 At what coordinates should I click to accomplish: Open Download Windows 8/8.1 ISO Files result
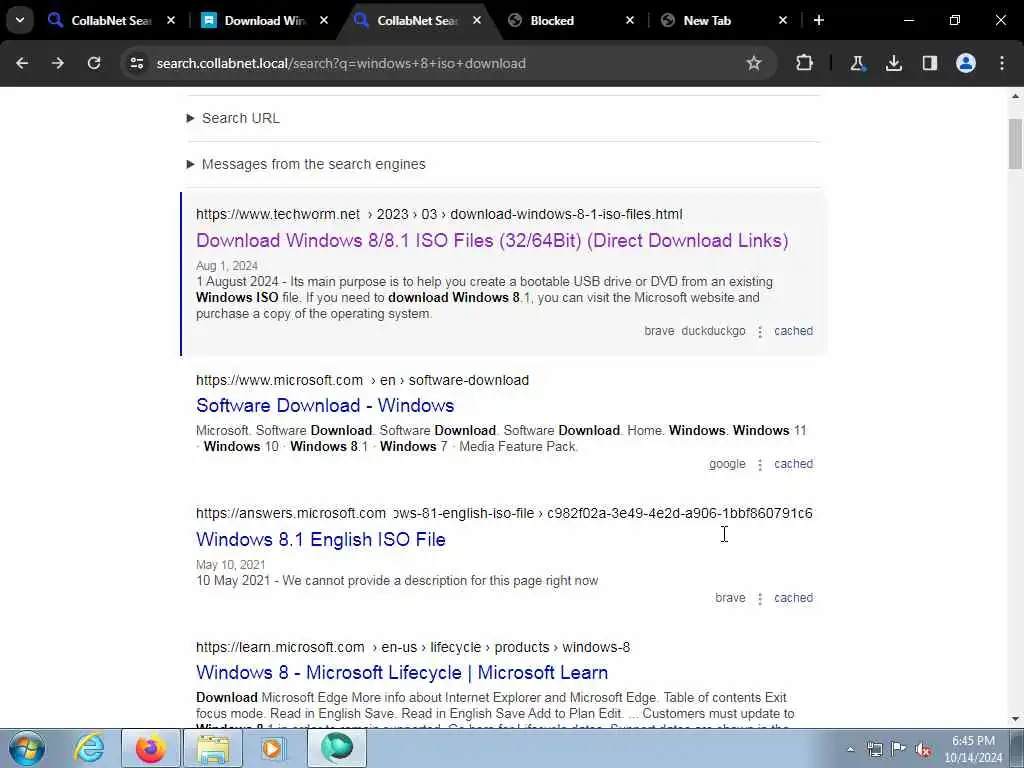492,240
